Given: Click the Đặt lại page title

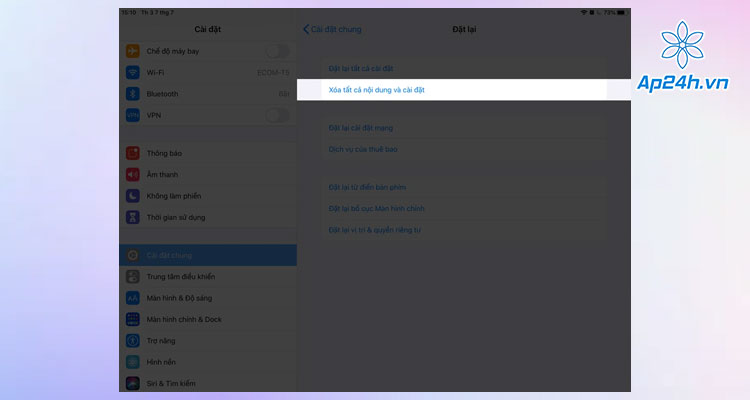Looking at the screenshot, I should 464,29.
